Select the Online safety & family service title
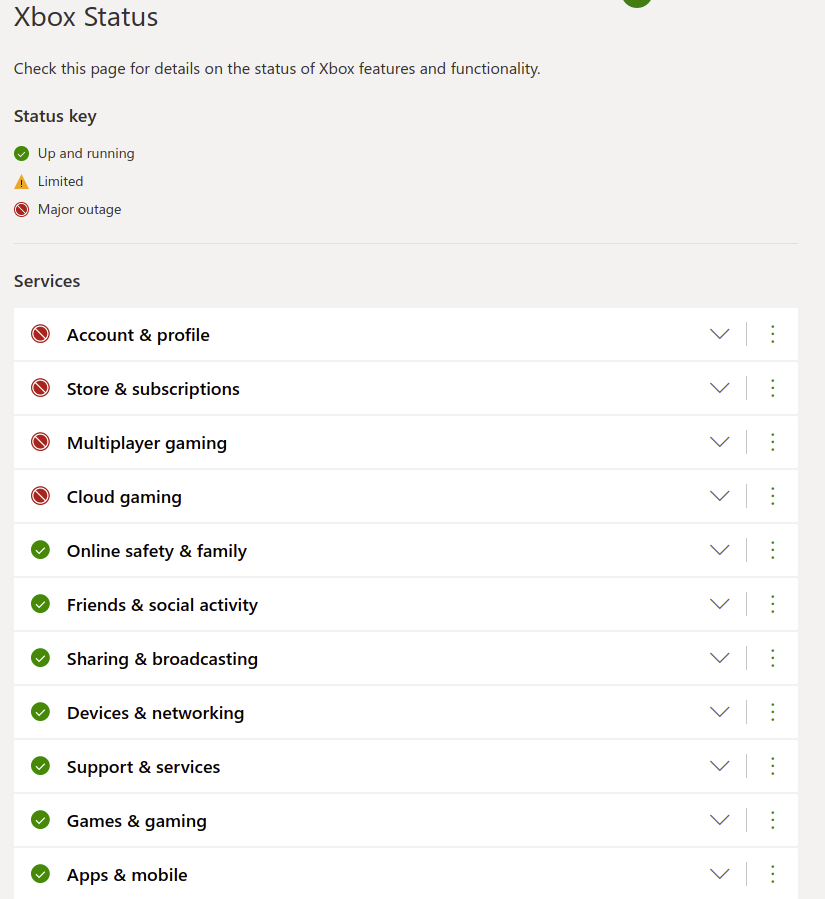Image resolution: width=825 pixels, height=899 pixels. (157, 551)
